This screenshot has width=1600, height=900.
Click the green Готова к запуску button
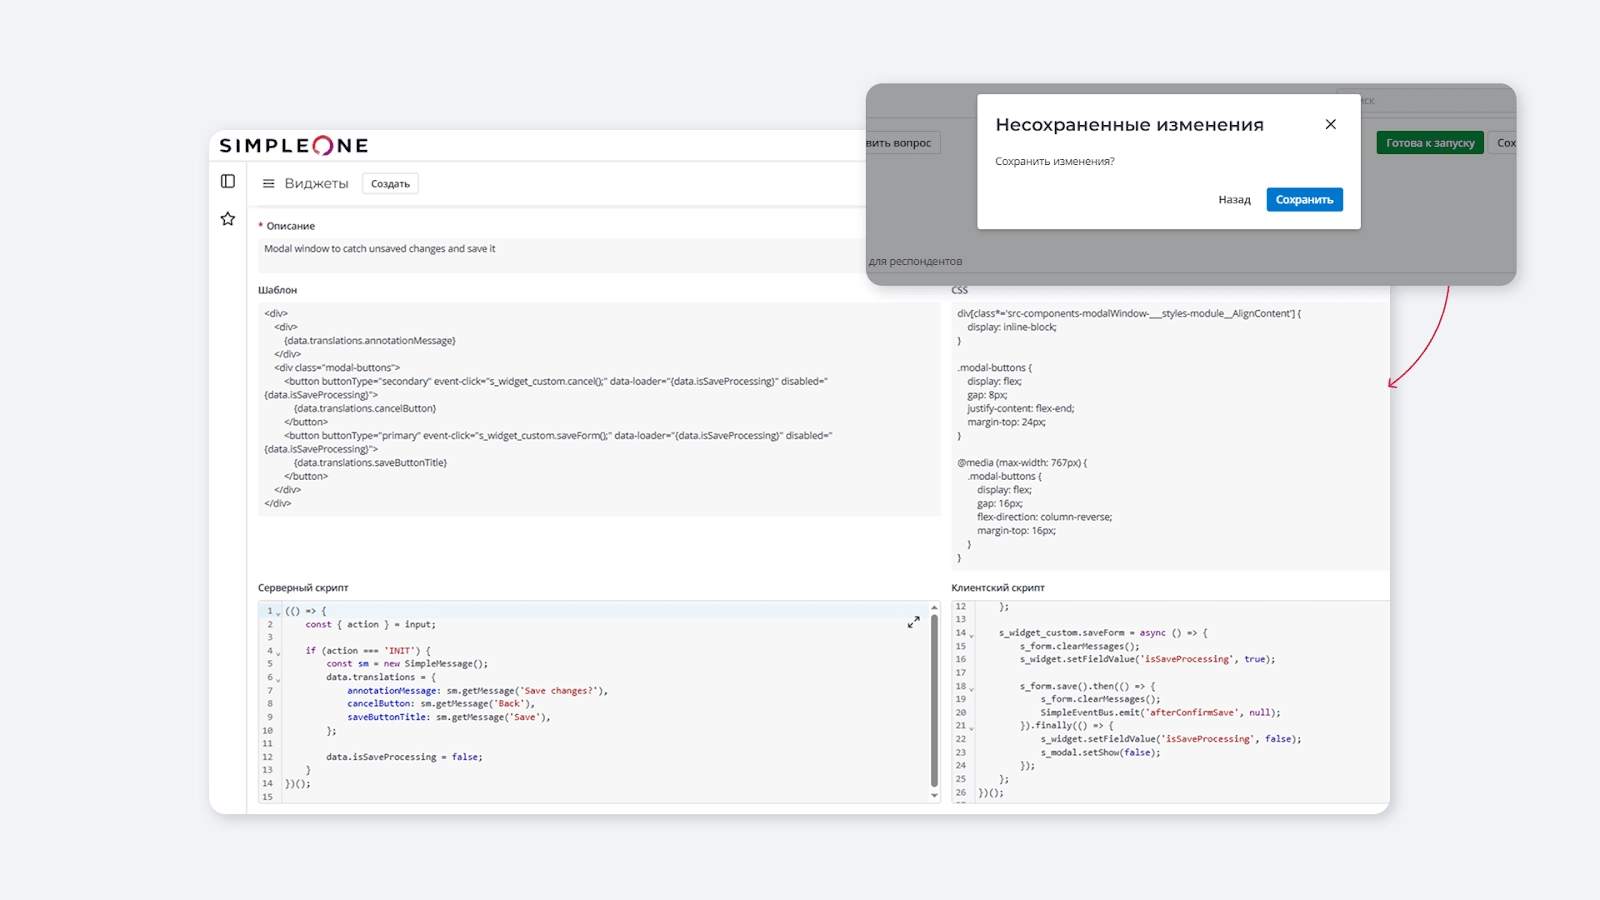click(1429, 143)
